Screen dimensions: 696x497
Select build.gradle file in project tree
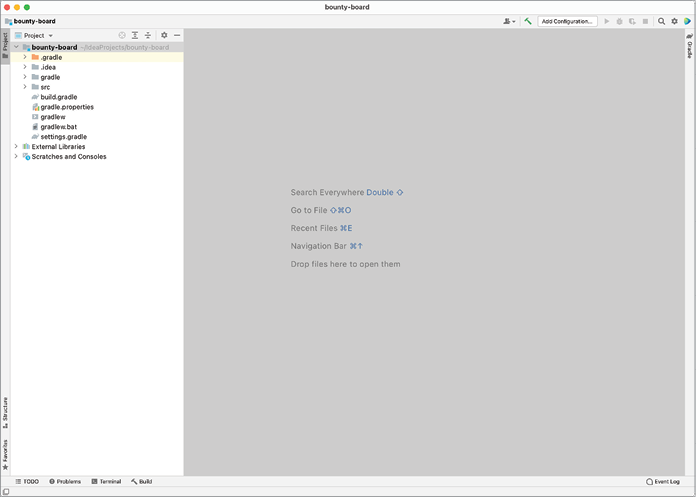click(x=59, y=97)
